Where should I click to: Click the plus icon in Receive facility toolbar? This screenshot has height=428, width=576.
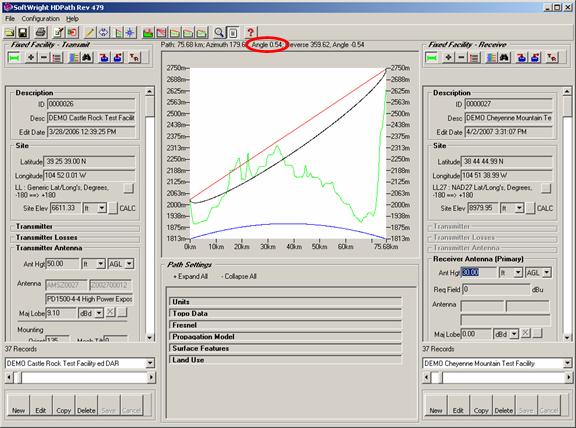(x=448, y=57)
